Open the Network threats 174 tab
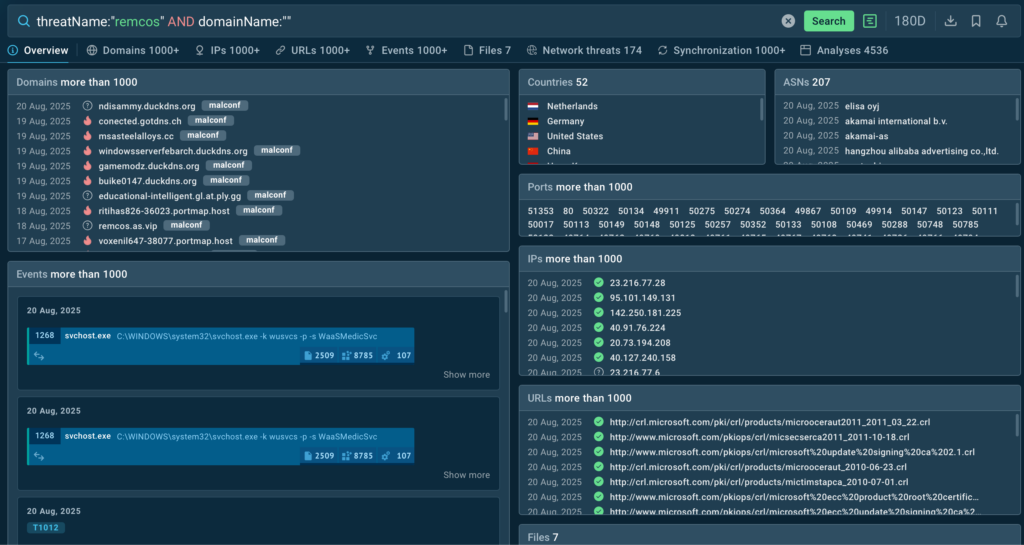 [x=584, y=50]
